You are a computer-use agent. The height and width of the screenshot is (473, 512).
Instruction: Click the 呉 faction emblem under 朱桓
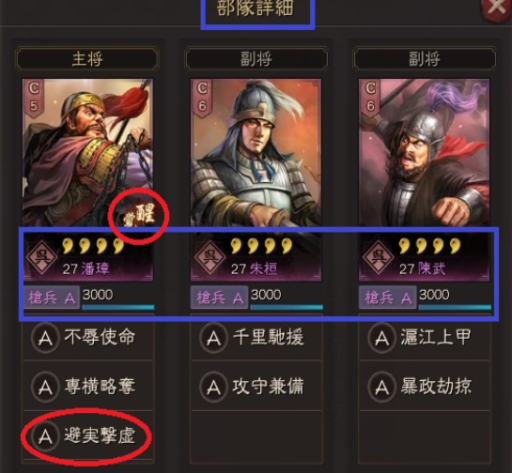210,257
